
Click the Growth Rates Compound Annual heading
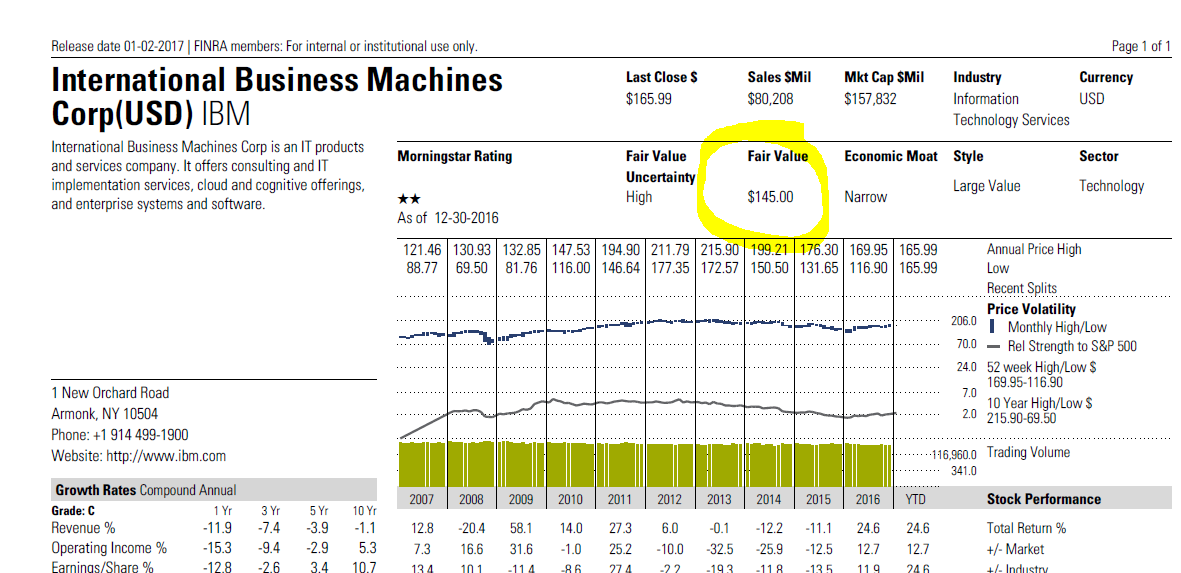(145, 490)
